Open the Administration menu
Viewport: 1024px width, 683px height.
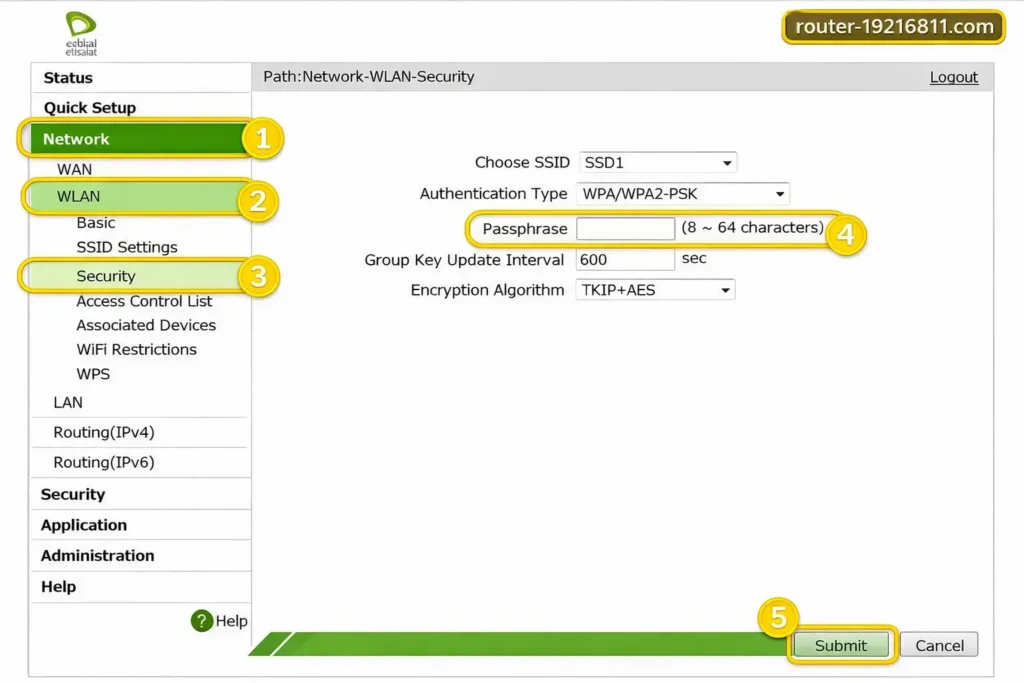click(x=97, y=556)
